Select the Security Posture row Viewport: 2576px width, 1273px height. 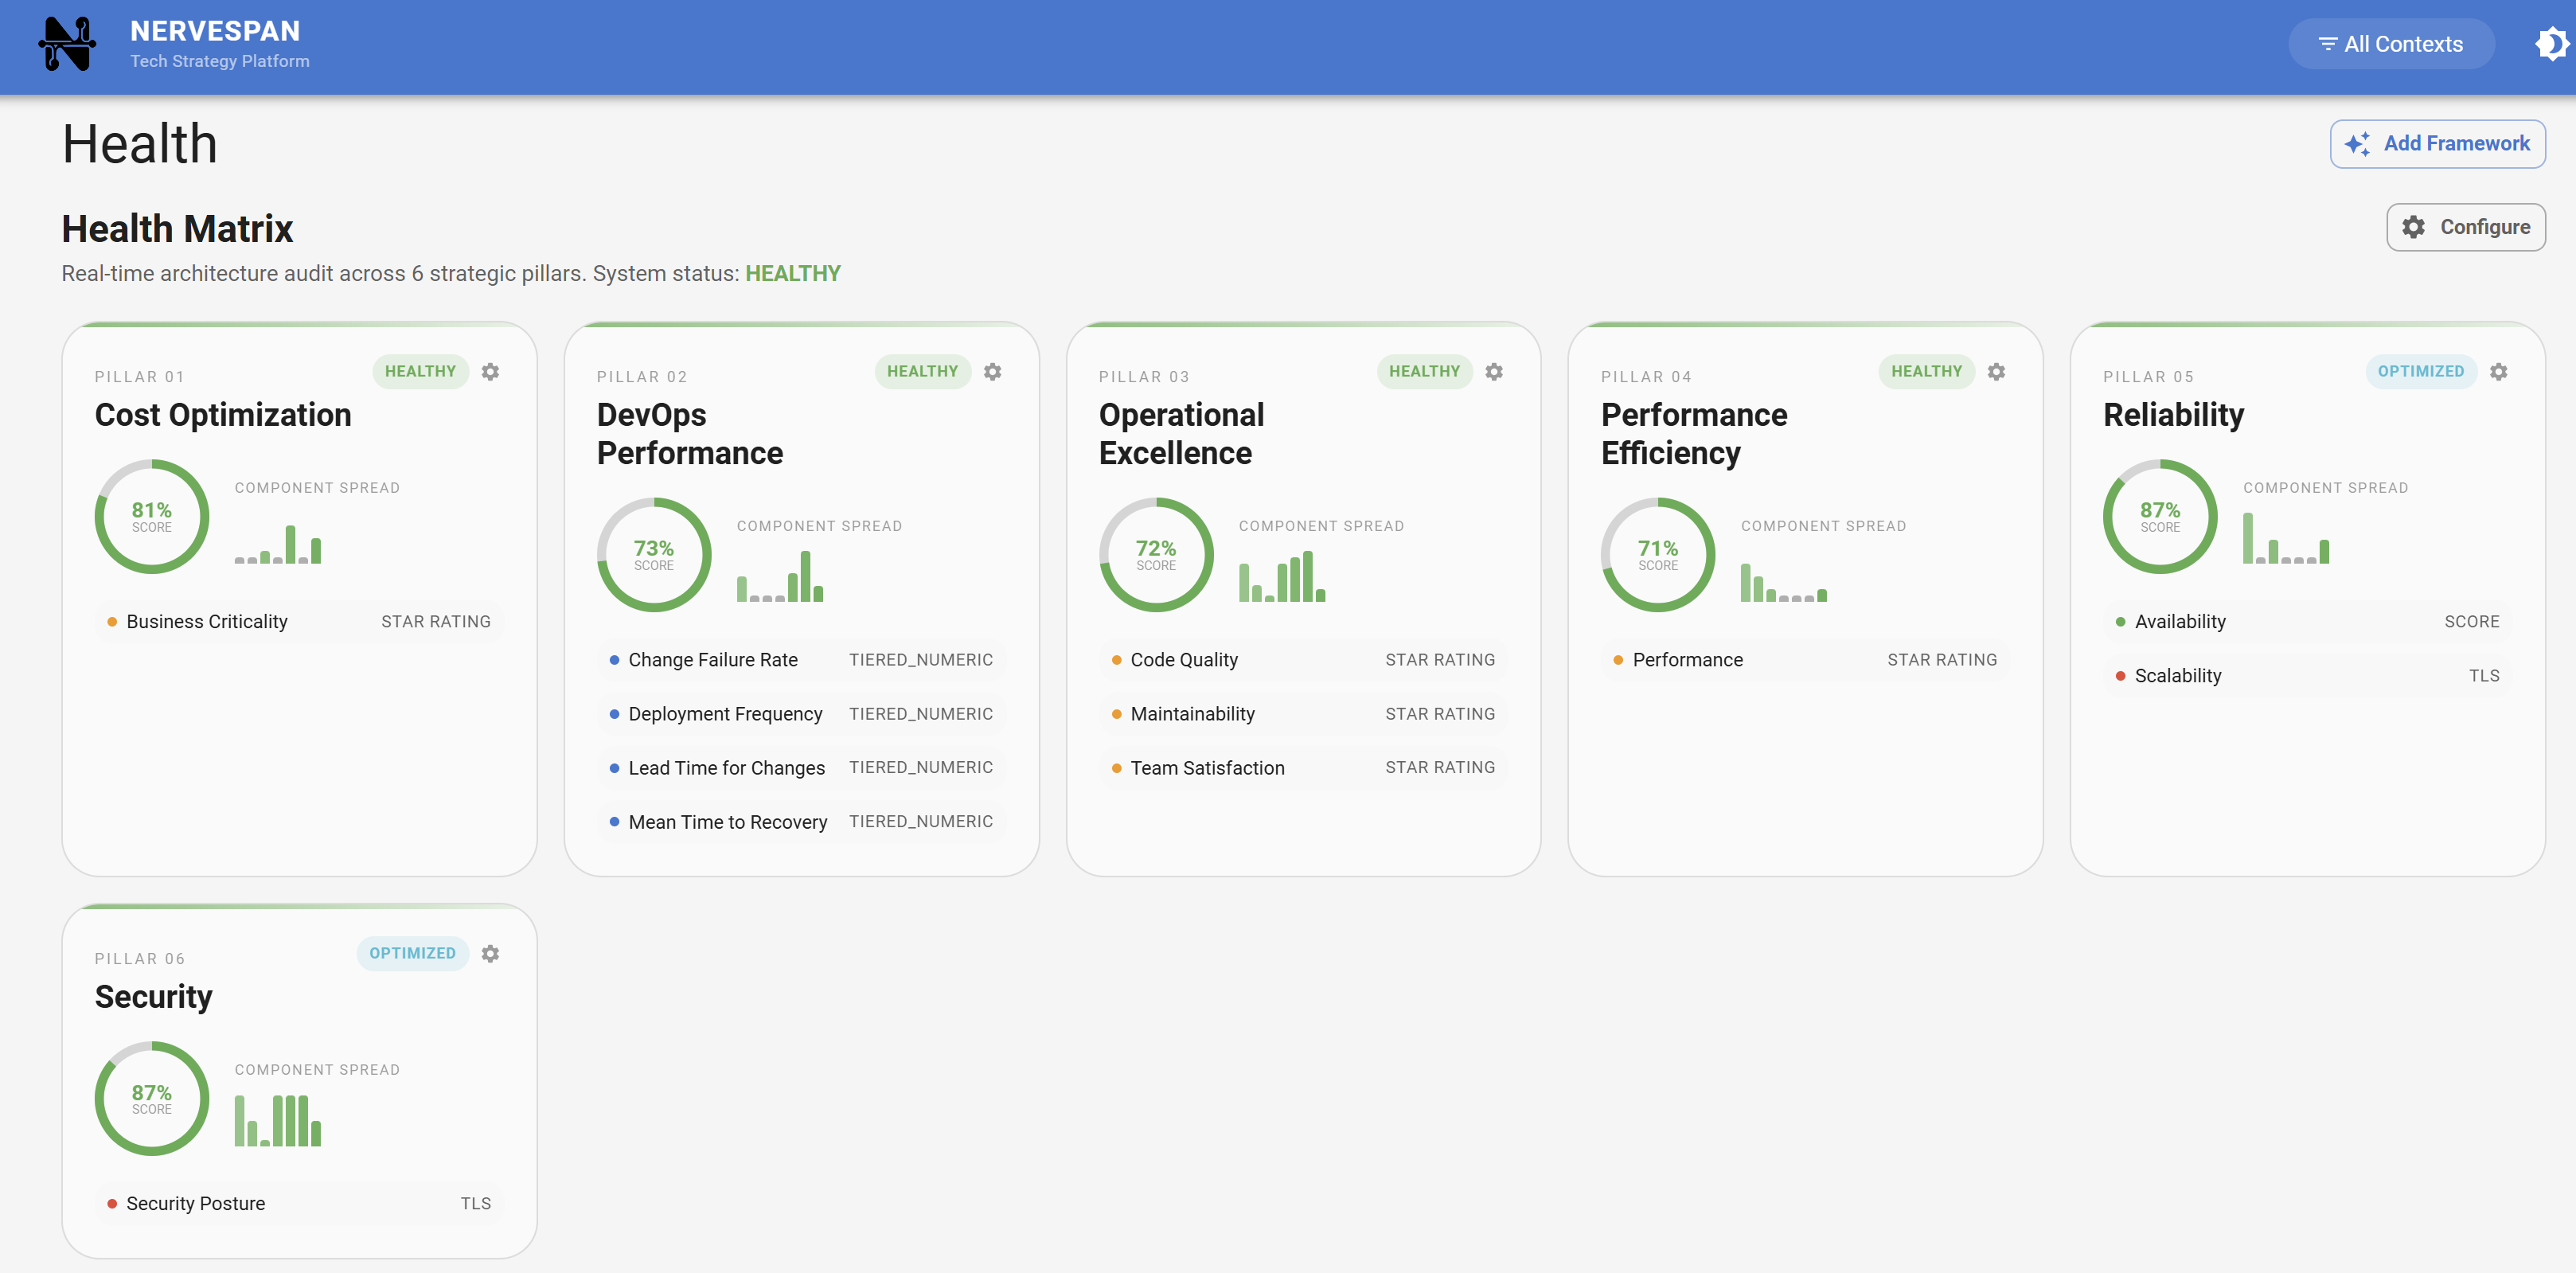[x=299, y=1204]
